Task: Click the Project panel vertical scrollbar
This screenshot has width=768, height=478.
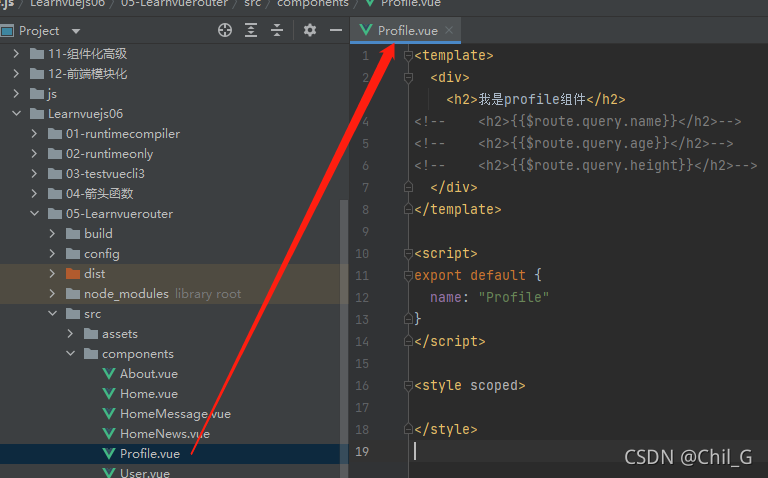Action: click(344, 338)
